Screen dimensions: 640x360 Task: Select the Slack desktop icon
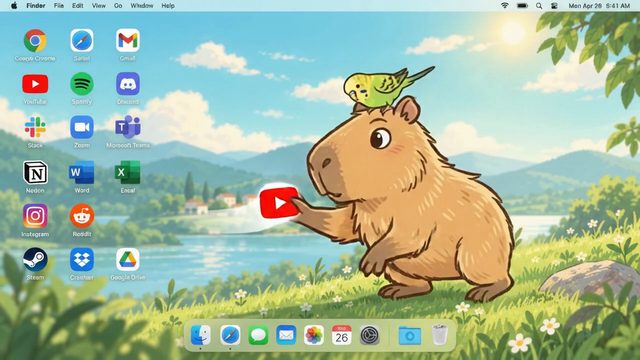[x=35, y=127]
